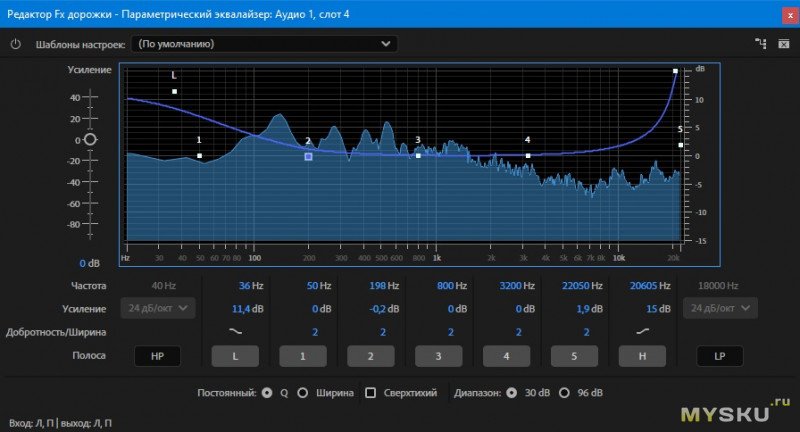The image size is (800, 432).
Task: Toggle the effect power button
Action: pos(15,44)
